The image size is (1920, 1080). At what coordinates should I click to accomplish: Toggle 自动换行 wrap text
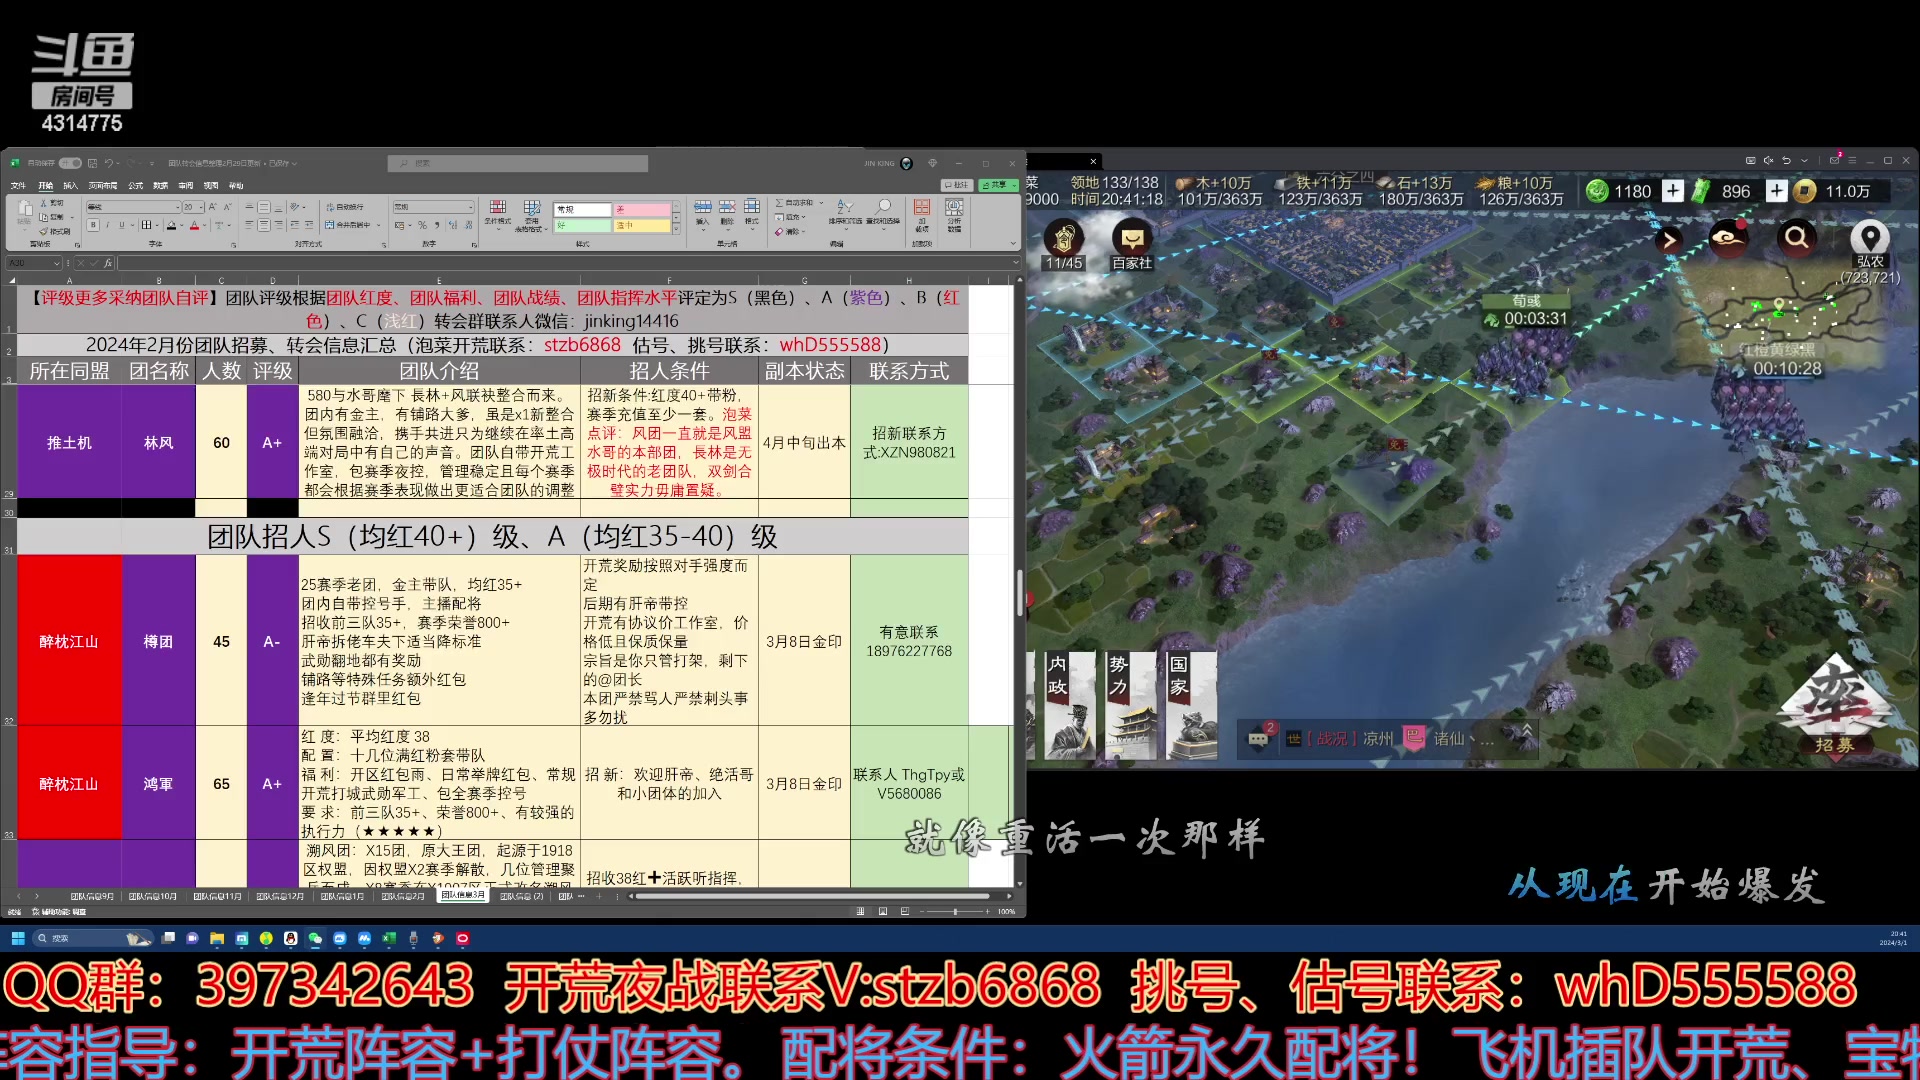coord(345,207)
